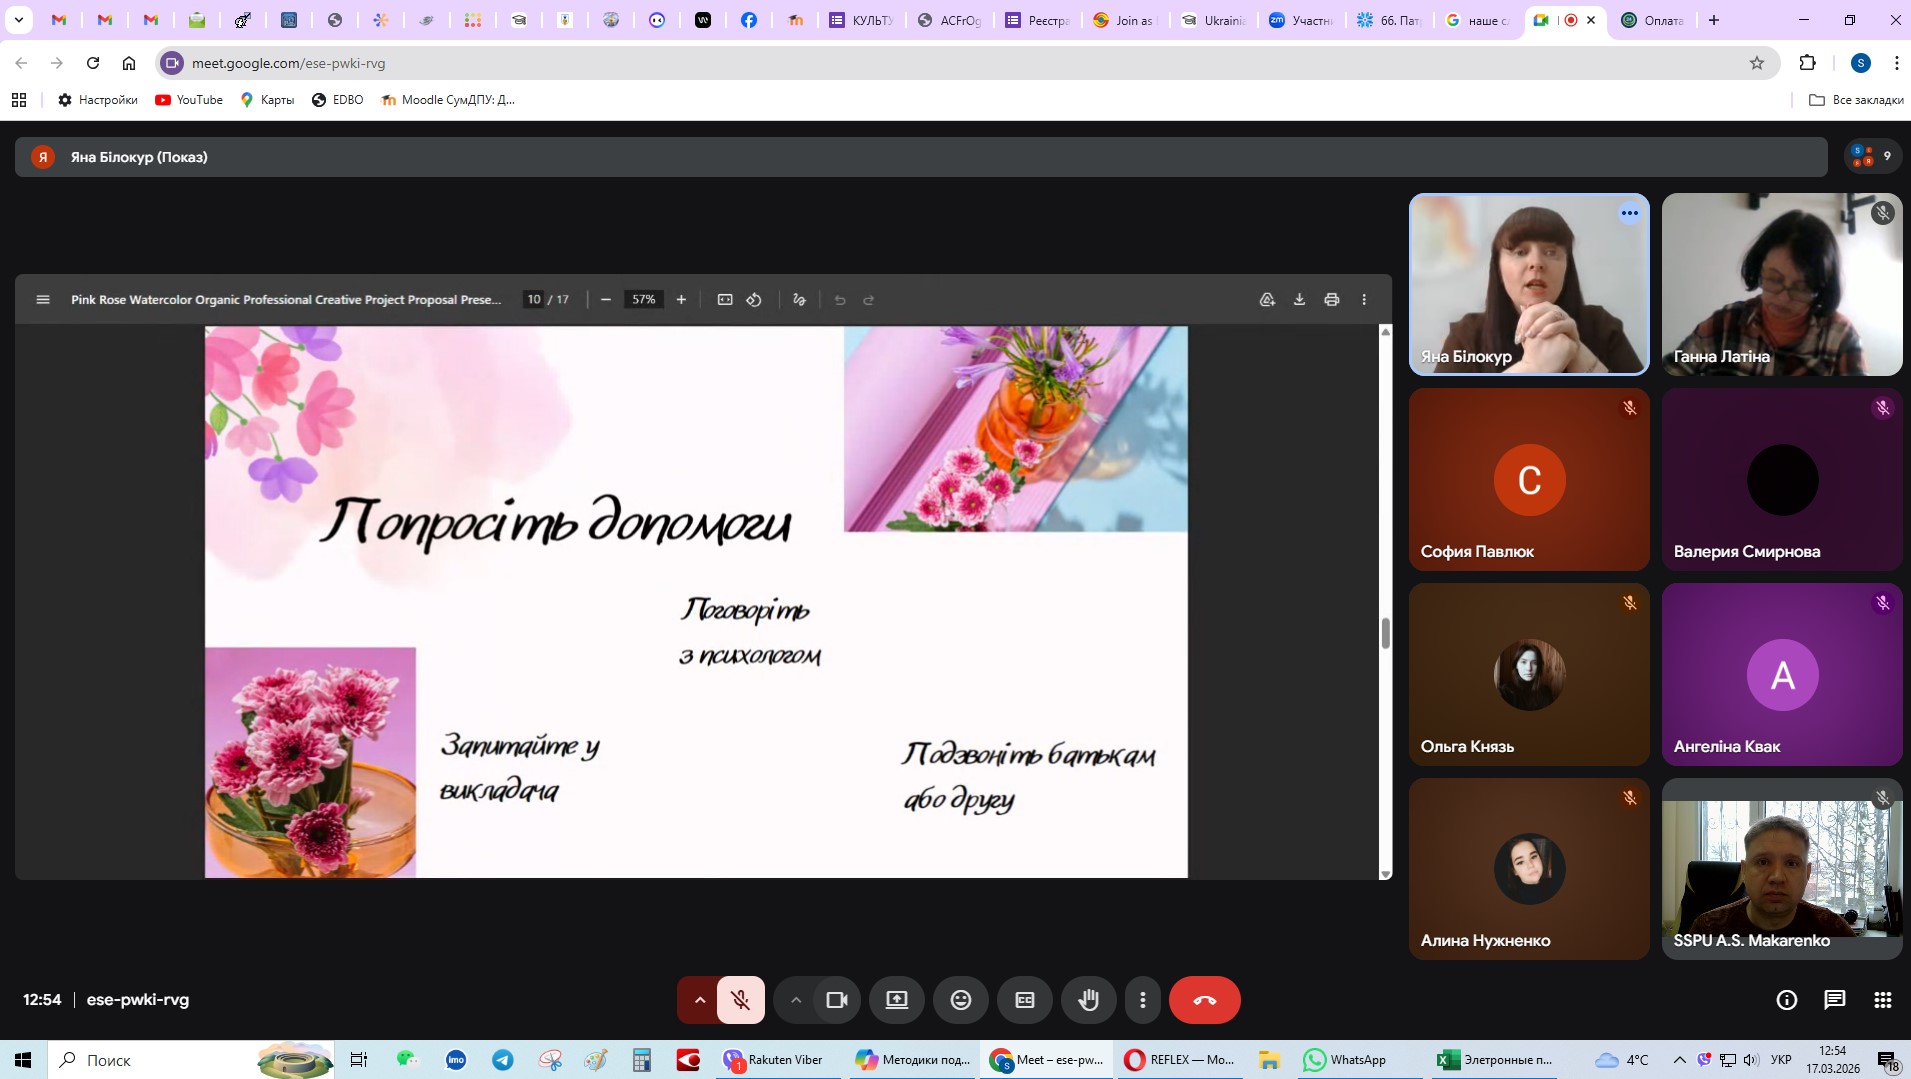Toggle closed captions

pos(1024,1000)
